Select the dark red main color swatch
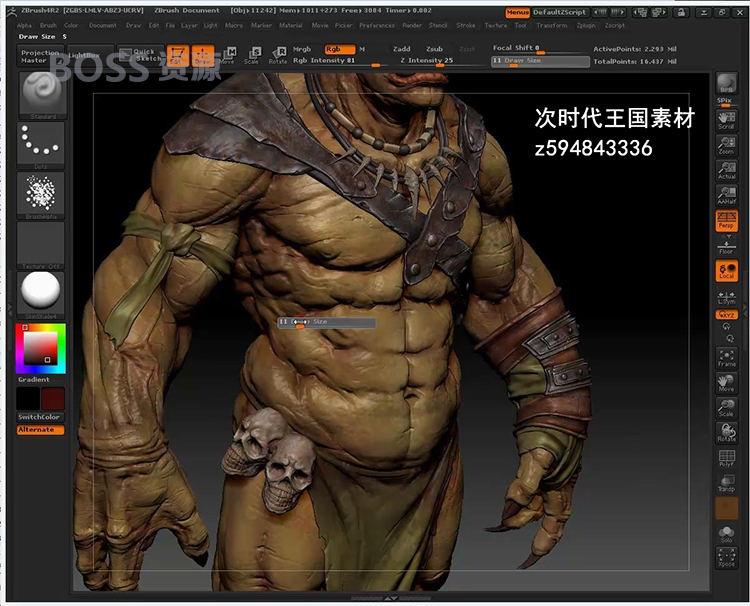This screenshot has width=750, height=606. [x=53, y=398]
